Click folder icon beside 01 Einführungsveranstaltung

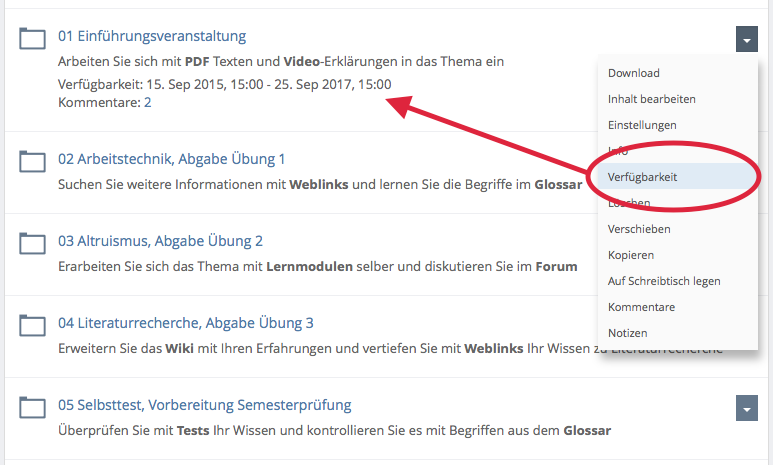click(33, 38)
